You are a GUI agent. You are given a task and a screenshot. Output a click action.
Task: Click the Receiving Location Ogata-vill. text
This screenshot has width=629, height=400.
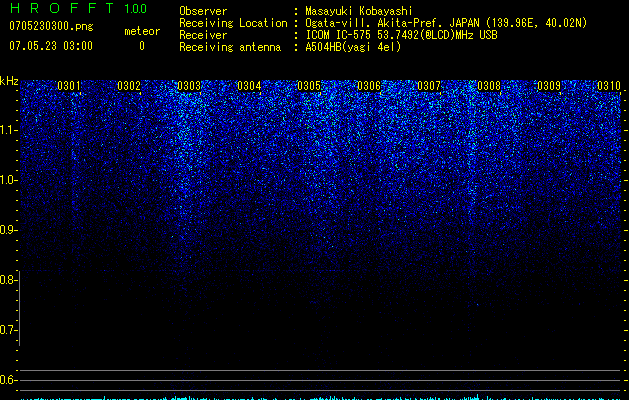tap(446, 23)
